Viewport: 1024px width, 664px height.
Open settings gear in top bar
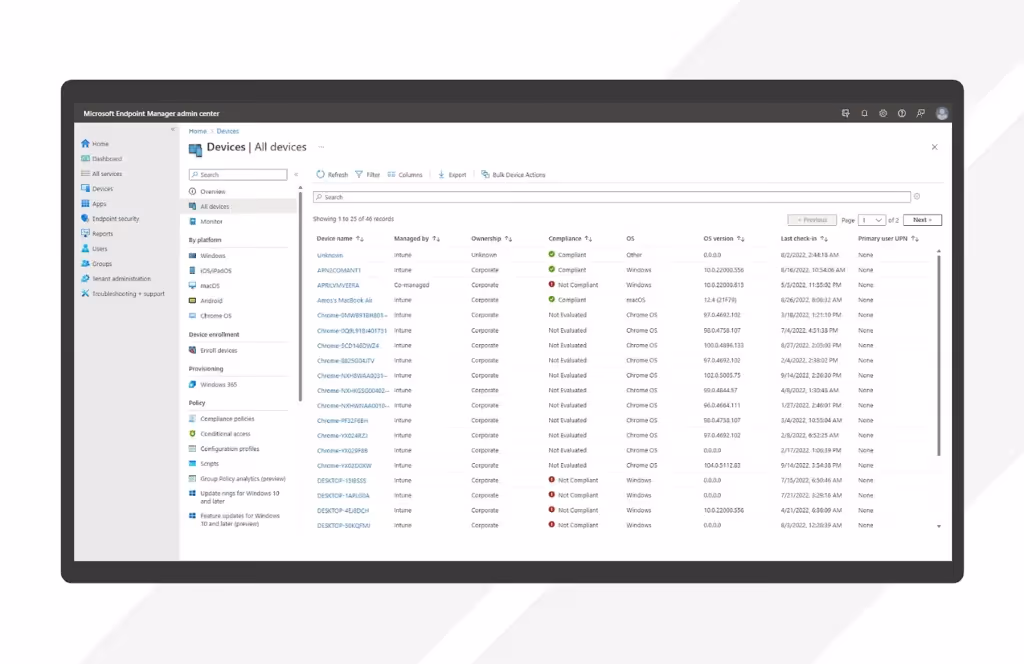click(883, 113)
